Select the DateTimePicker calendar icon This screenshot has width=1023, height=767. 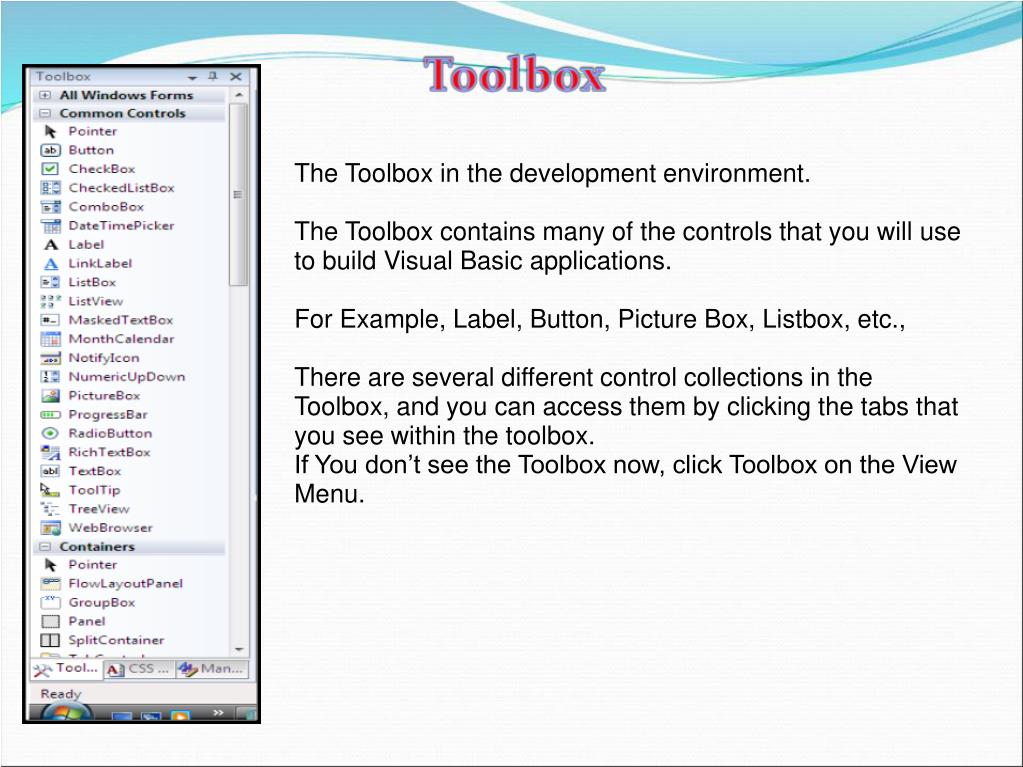(x=50, y=226)
